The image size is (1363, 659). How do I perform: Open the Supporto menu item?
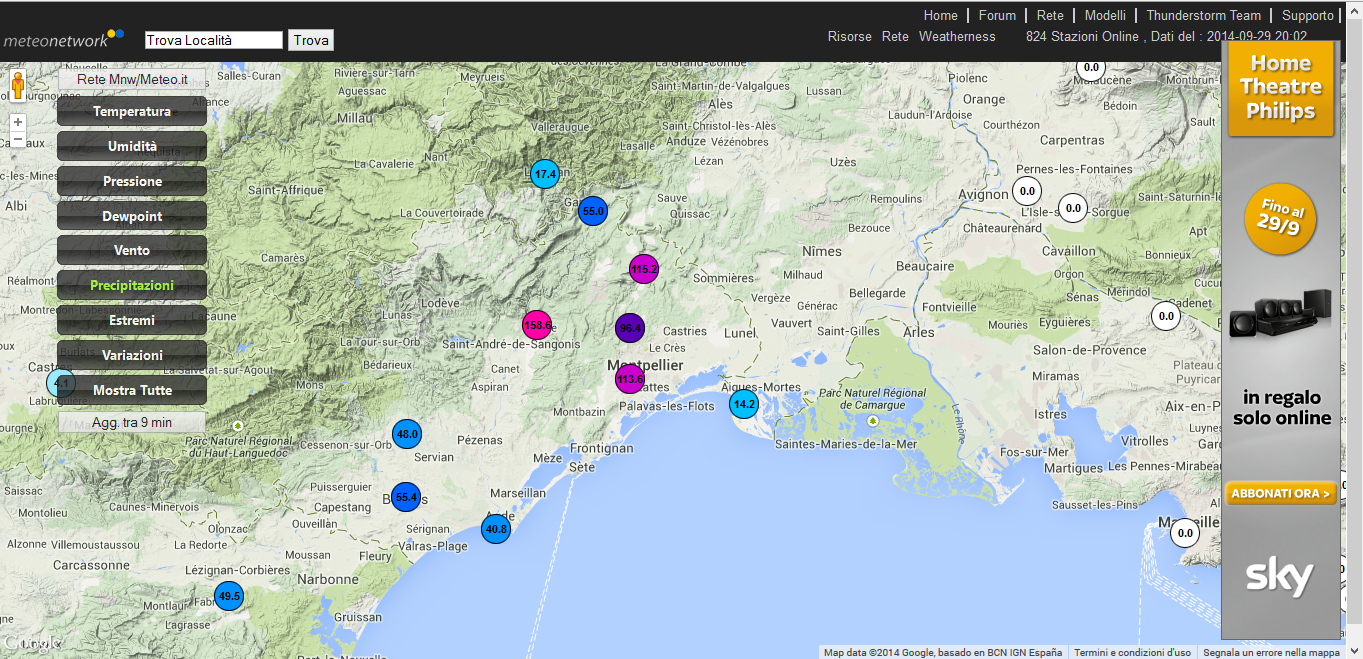coord(1308,15)
